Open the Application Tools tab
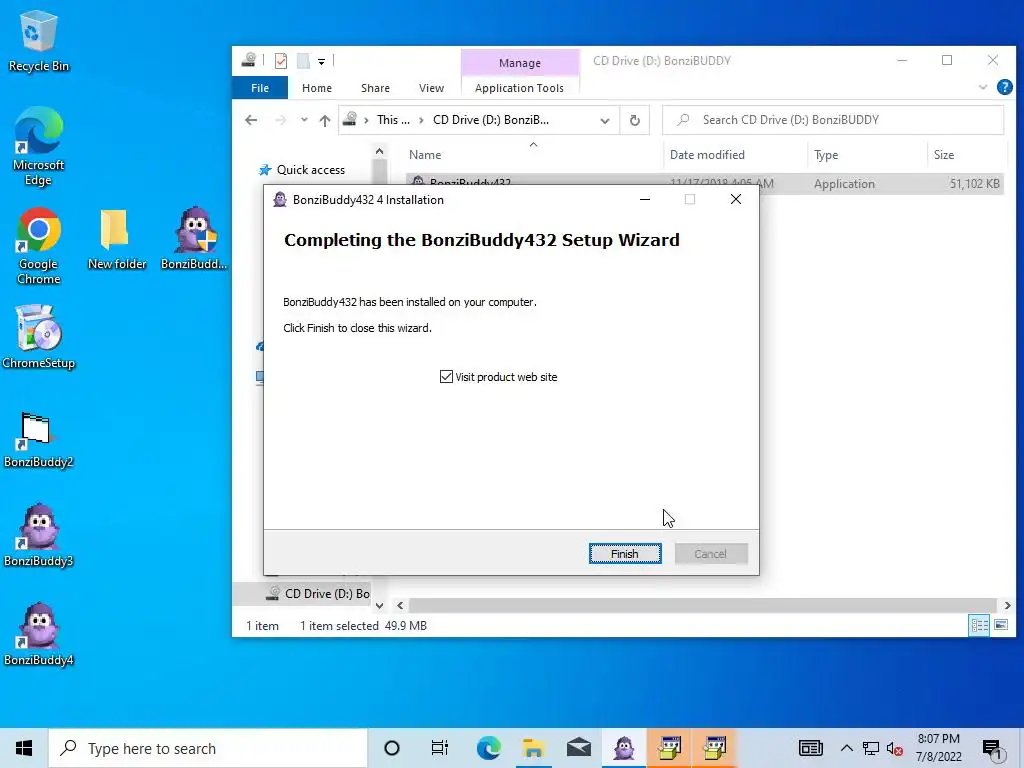The height and width of the screenshot is (768, 1024). pyautogui.click(x=519, y=88)
